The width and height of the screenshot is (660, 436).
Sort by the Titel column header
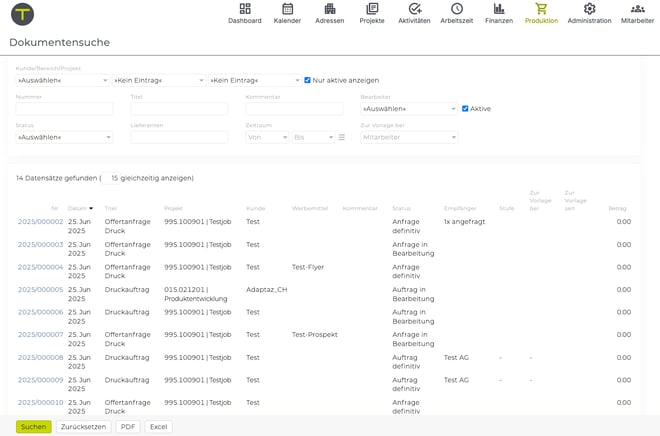point(111,208)
